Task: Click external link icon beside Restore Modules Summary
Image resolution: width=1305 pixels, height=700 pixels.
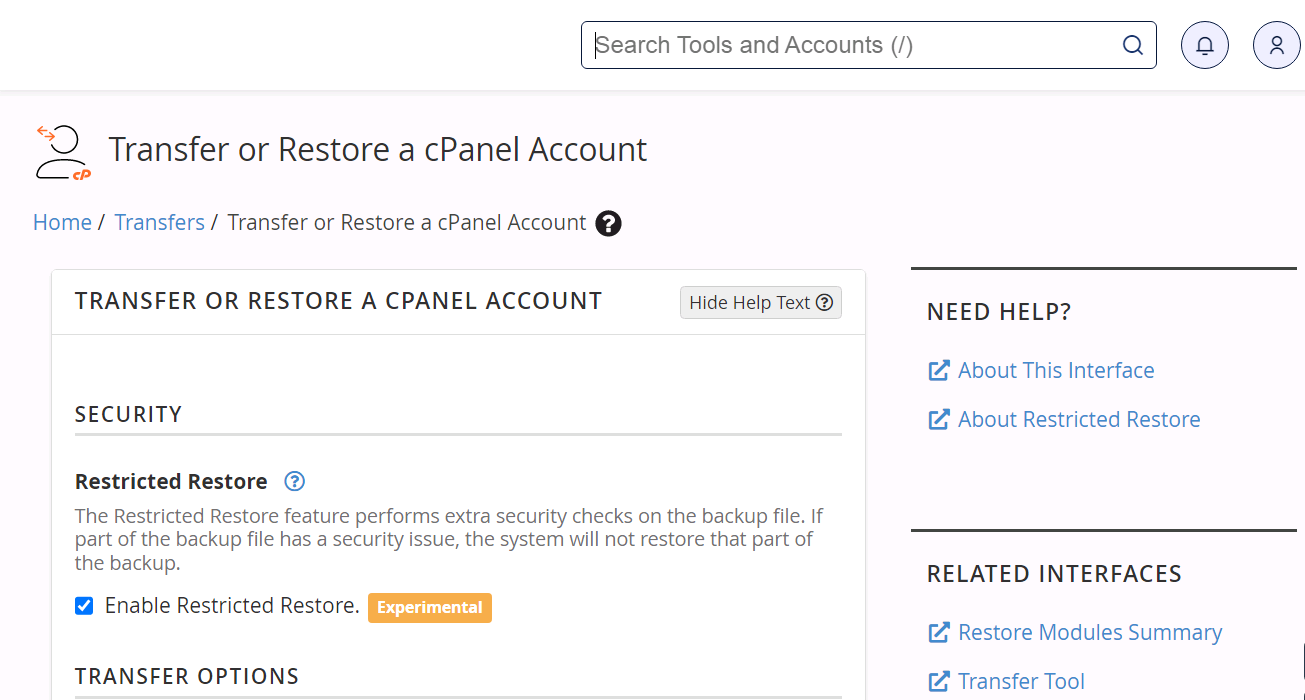Action: pyautogui.click(x=939, y=633)
